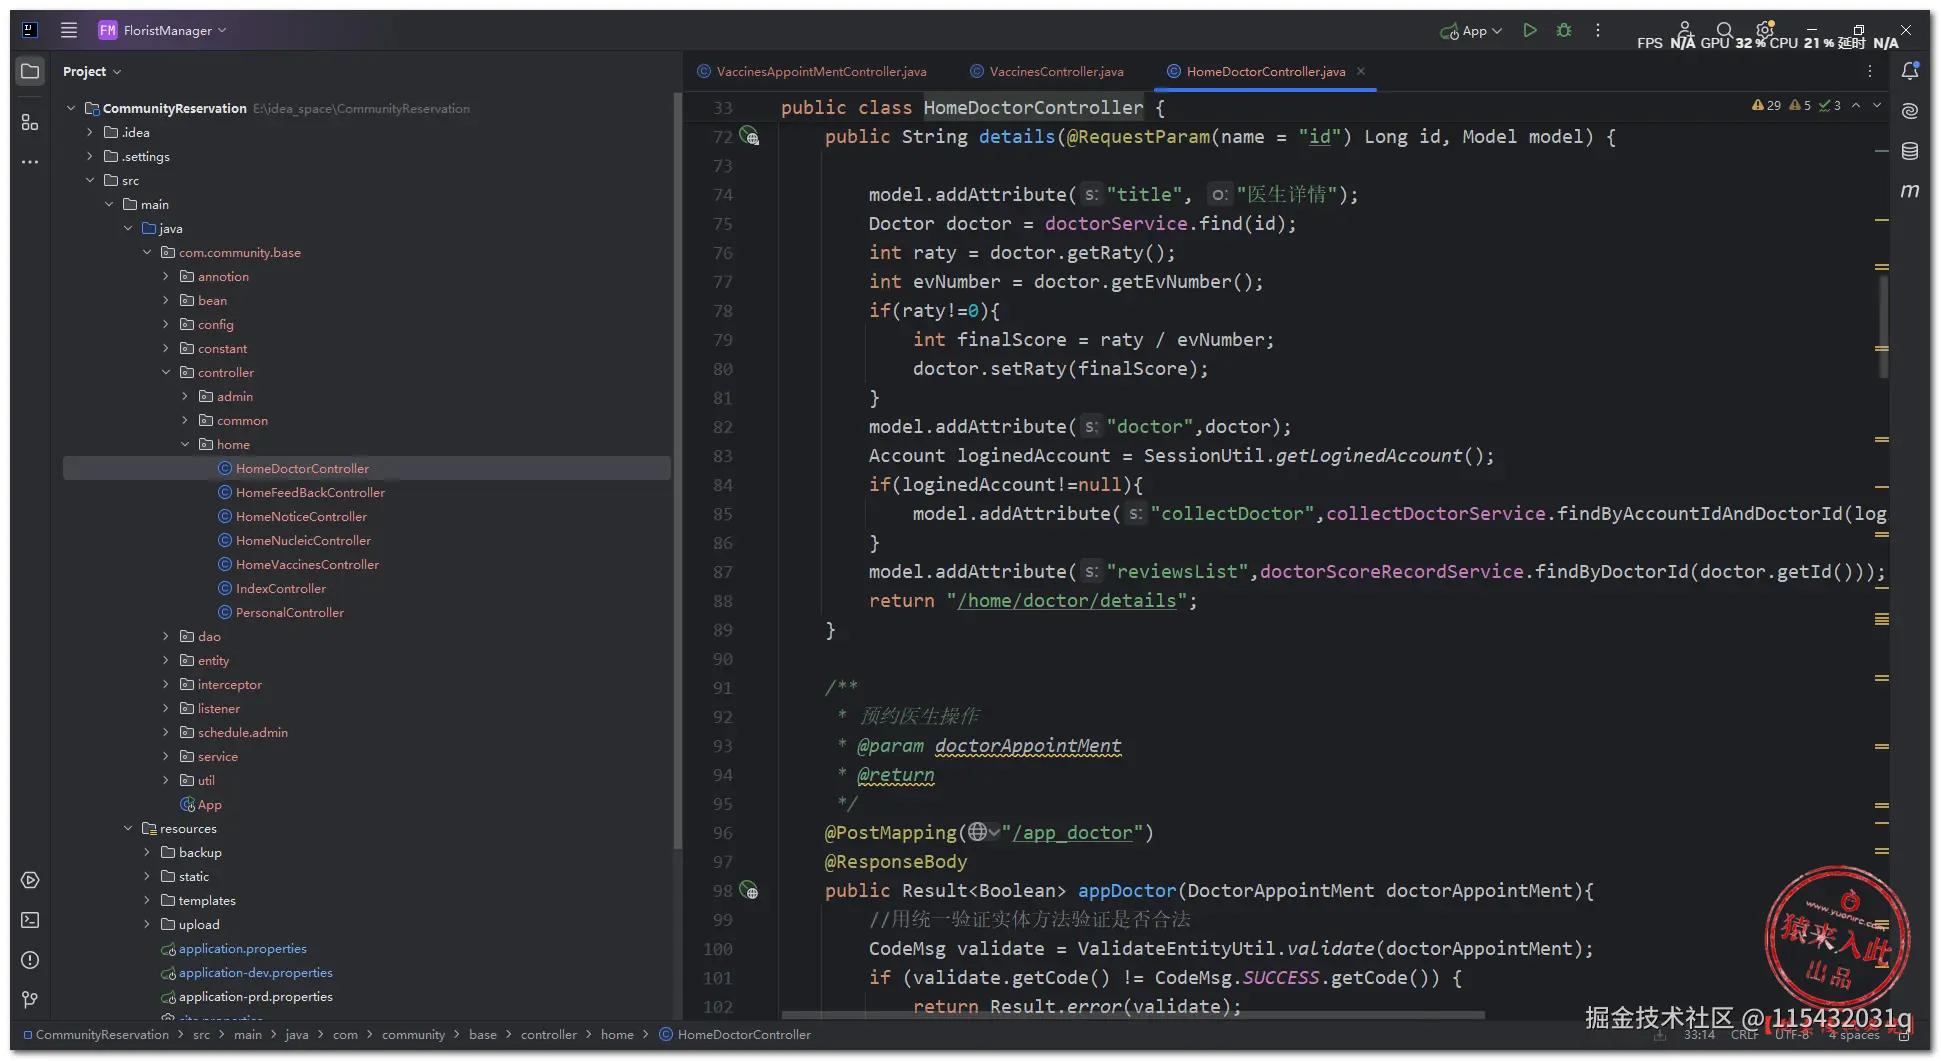Open the Terminal tool window

coord(30,920)
